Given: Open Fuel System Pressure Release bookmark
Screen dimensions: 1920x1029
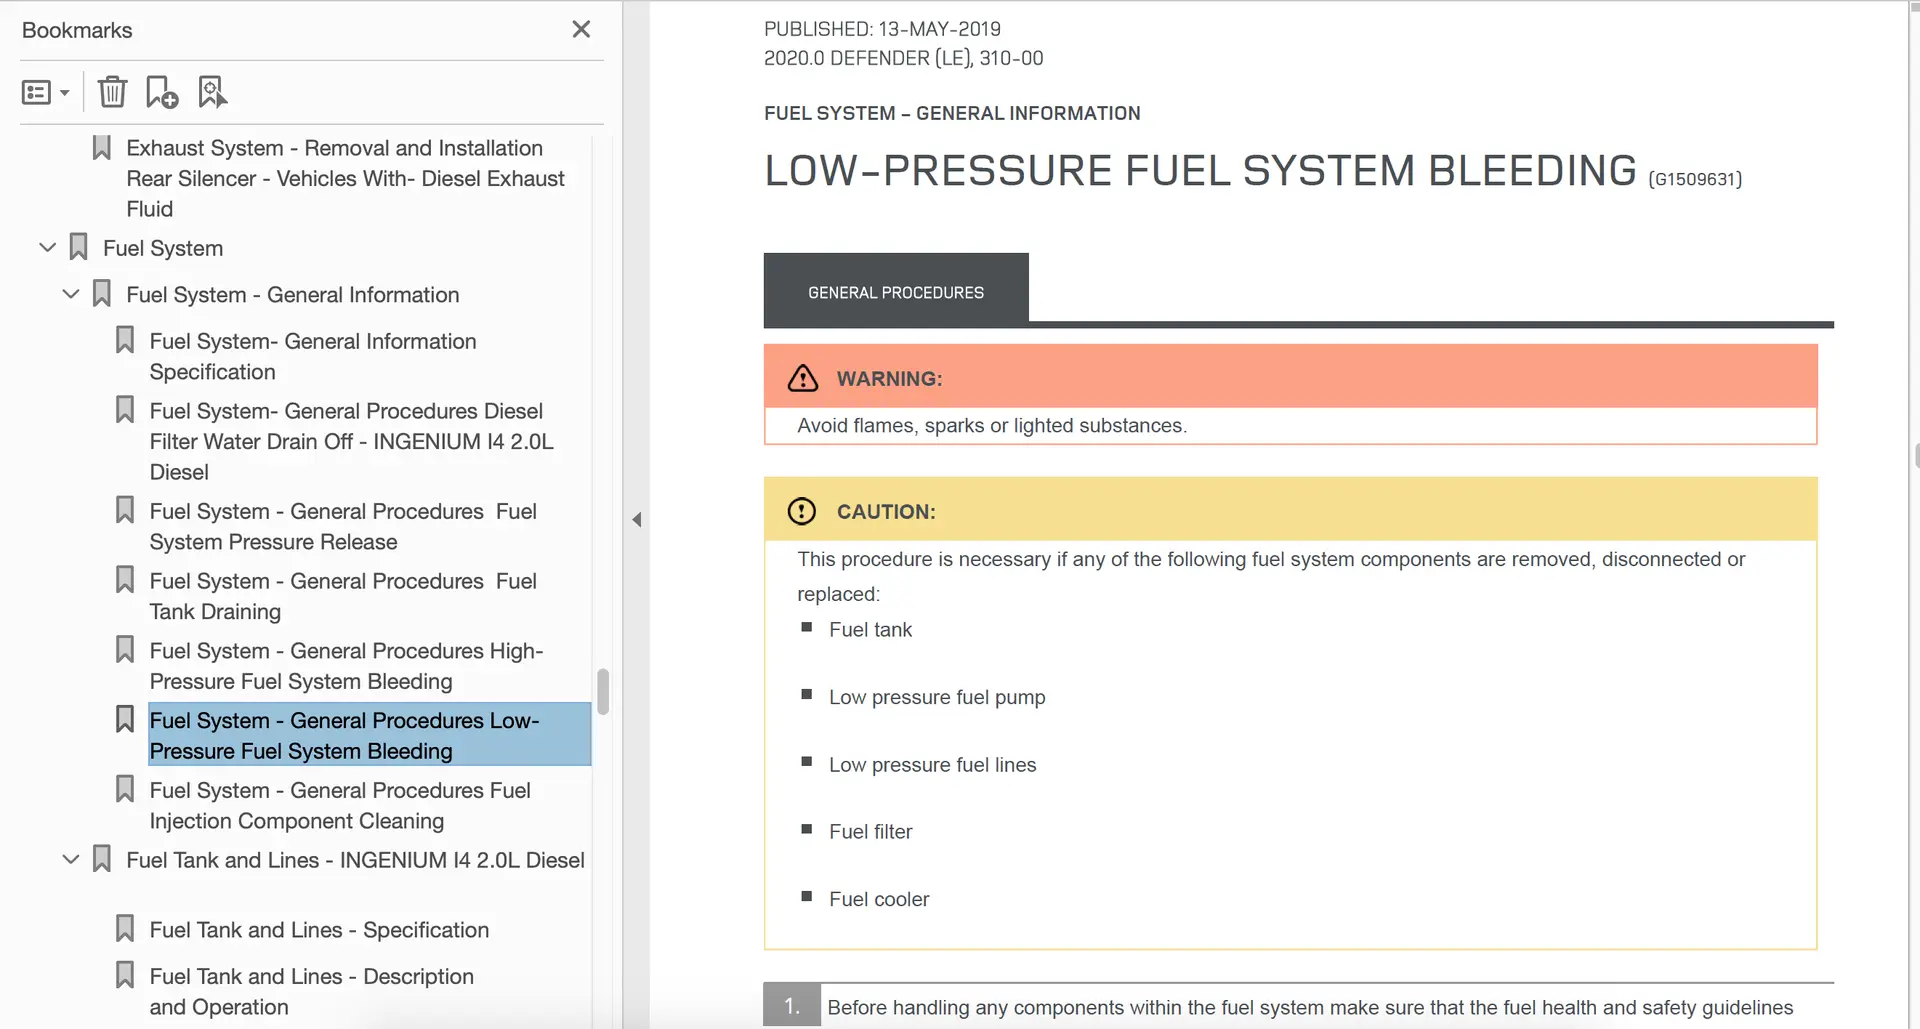Looking at the screenshot, I should pyautogui.click(x=343, y=526).
